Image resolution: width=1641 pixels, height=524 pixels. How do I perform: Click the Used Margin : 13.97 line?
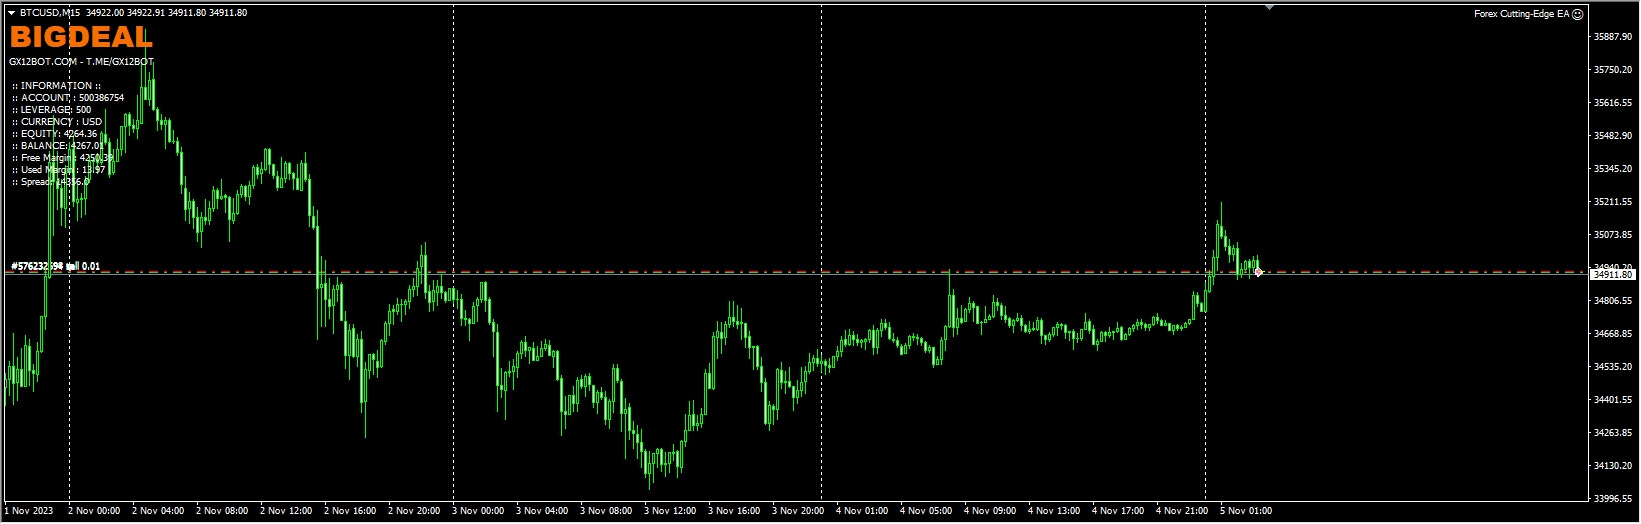(58, 170)
